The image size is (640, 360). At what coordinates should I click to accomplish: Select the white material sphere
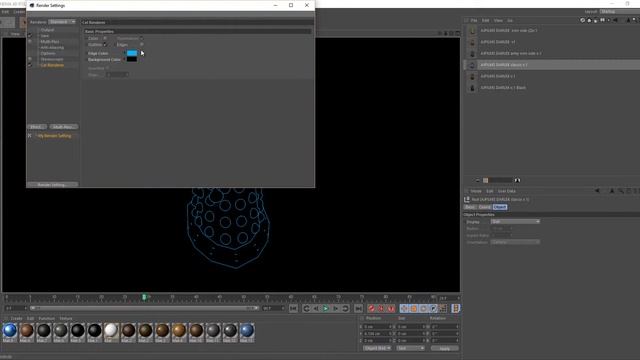111,331
